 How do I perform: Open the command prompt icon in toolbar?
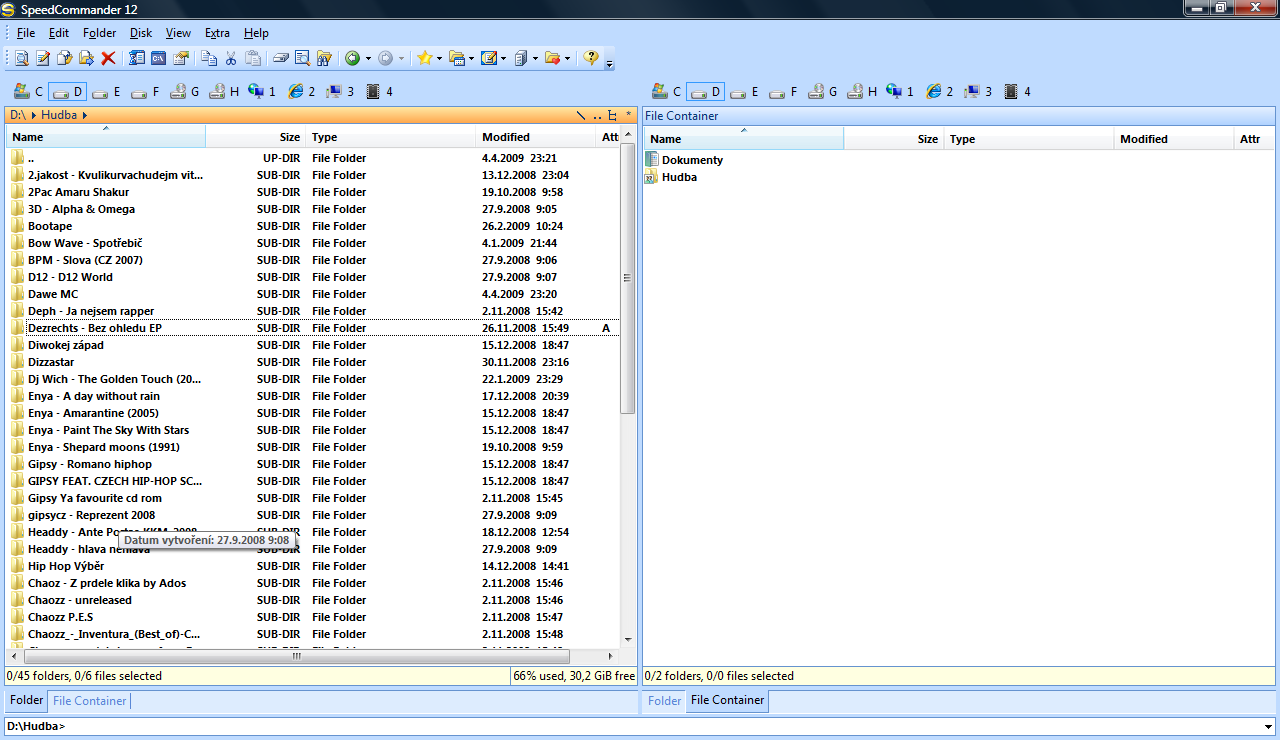pyautogui.click(x=158, y=59)
